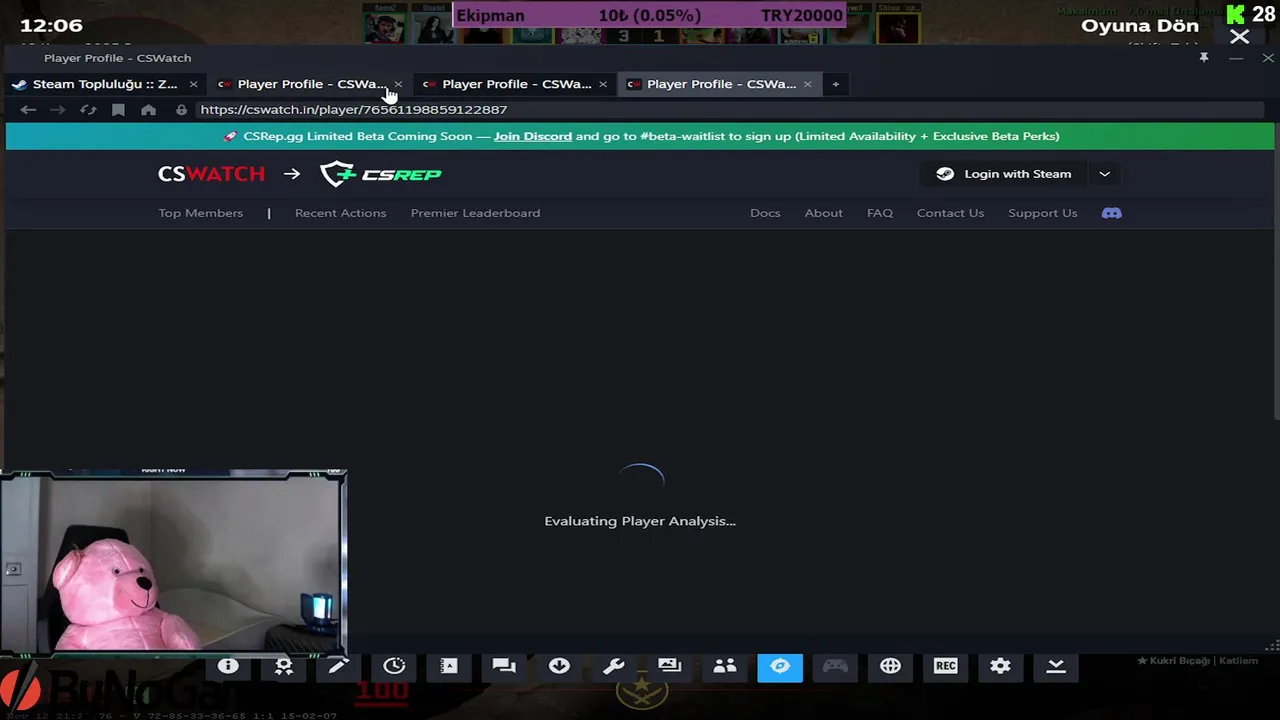Click Oyuna Dön to return to game
Image resolution: width=1280 pixels, height=720 pixels.
pyautogui.click(x=1140, y=26)
